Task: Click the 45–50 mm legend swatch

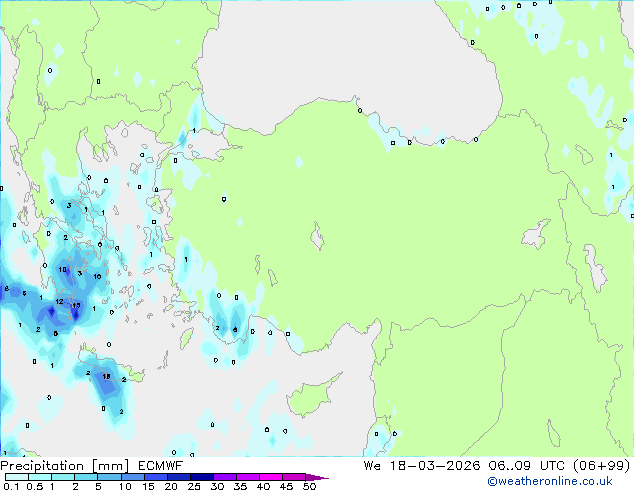Action: point(294,477)
